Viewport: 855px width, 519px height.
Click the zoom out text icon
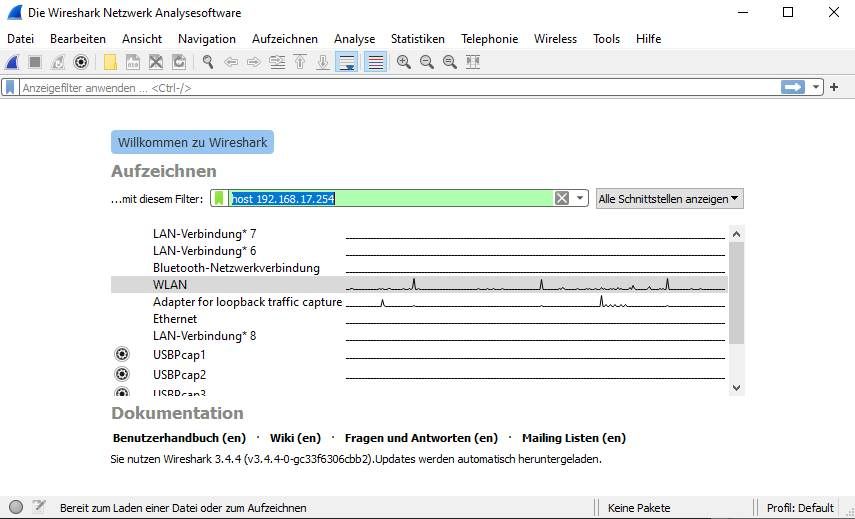click(x=427, y=62)
